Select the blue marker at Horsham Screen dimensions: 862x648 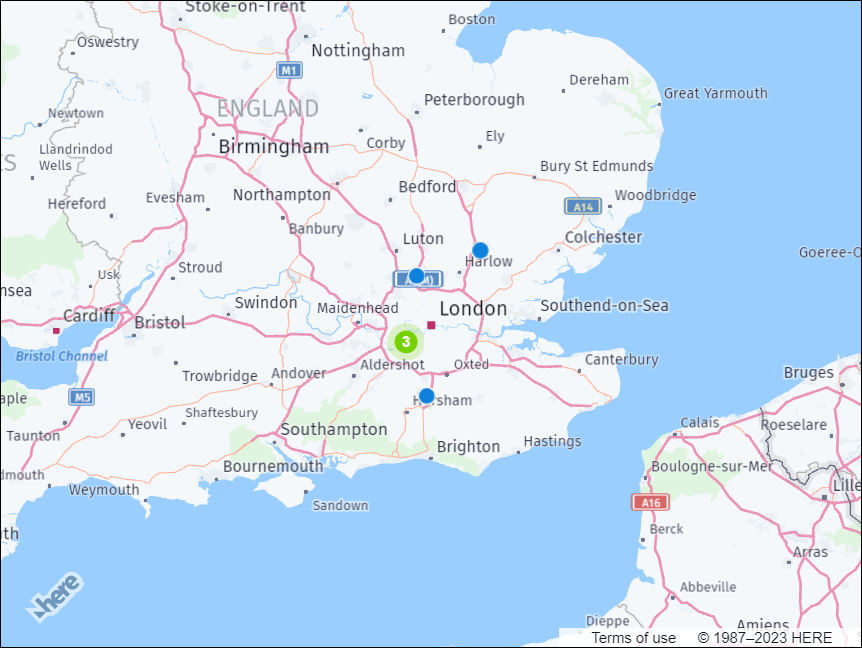[427, 395]
